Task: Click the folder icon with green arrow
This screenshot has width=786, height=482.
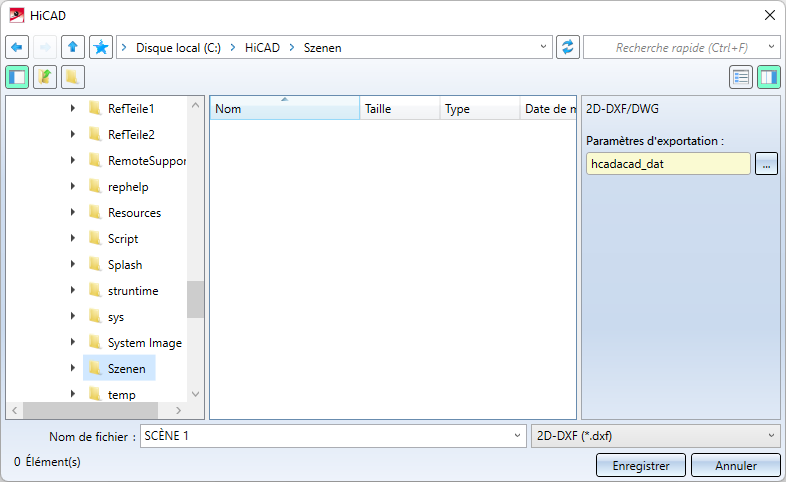Action: [x=45, y=77]
